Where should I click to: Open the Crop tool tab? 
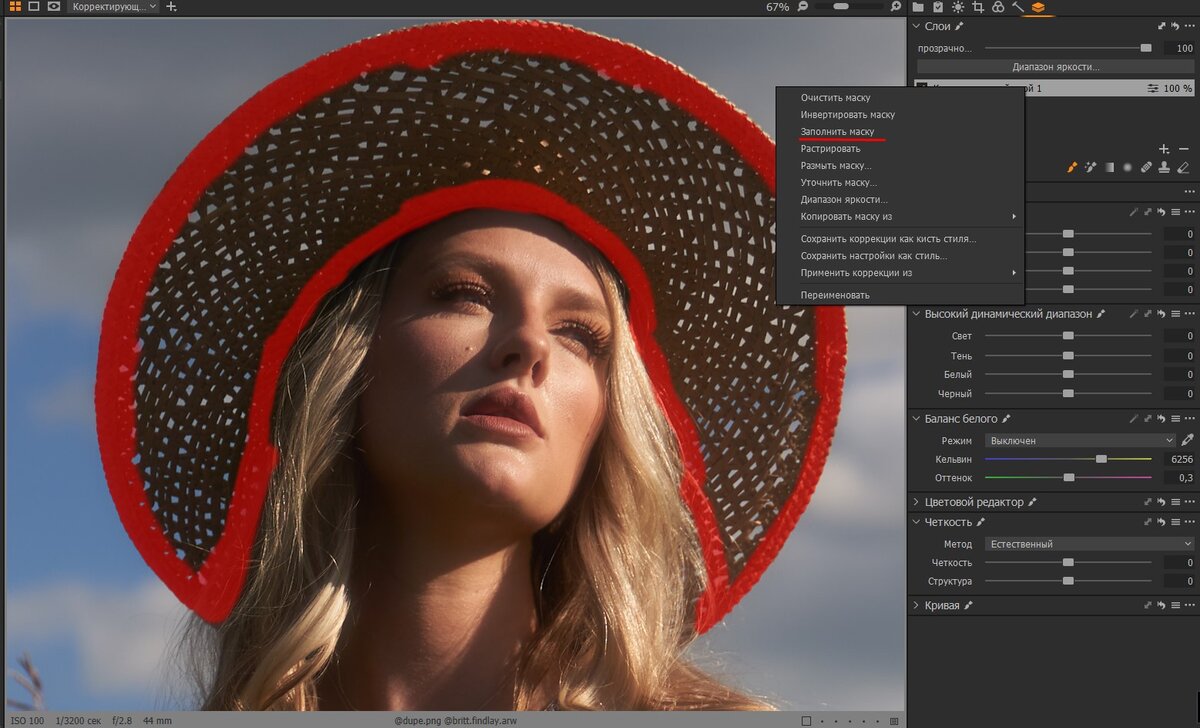click(x=978, y=7)
